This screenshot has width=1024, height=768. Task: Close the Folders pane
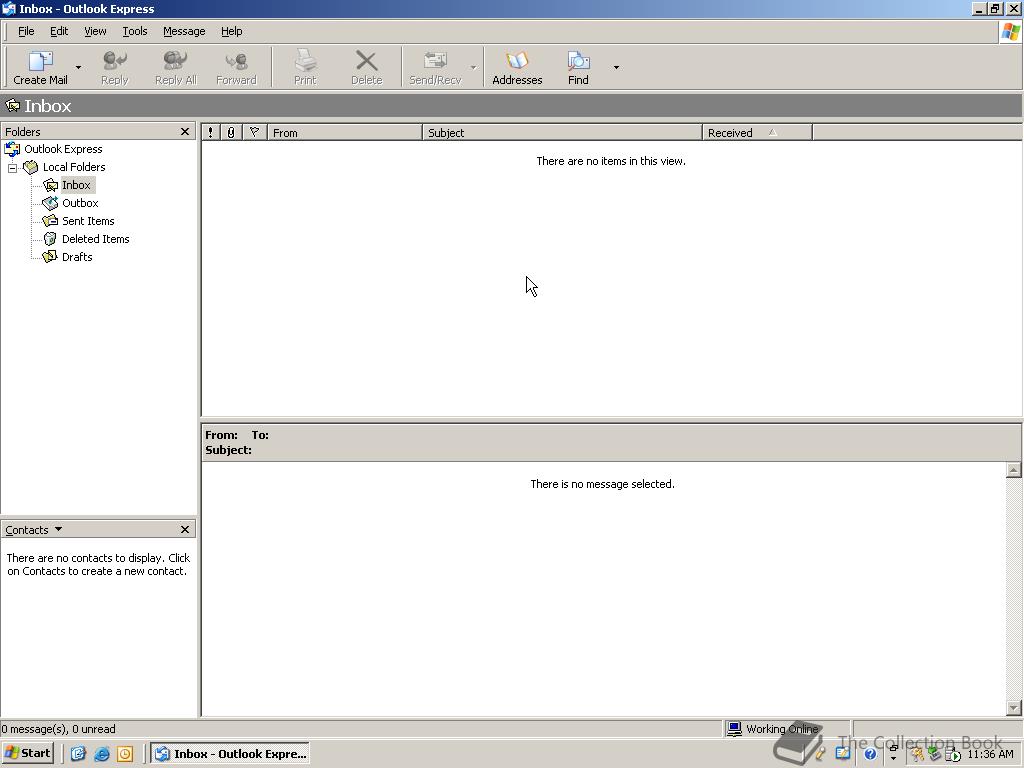pyautogui.click(x=185, y=132)
